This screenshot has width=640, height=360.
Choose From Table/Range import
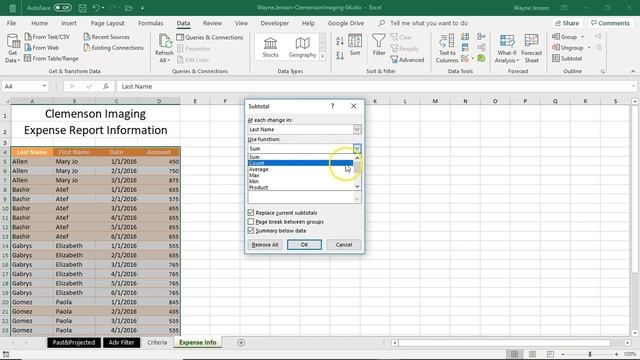click(x=51, y=58)
